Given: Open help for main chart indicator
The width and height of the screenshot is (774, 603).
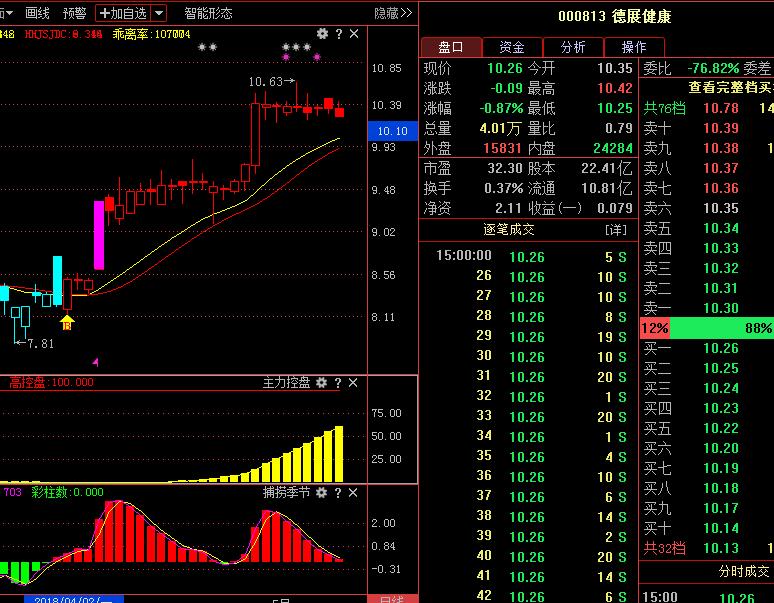Looking at the screenshot, I should pos(339,34).
